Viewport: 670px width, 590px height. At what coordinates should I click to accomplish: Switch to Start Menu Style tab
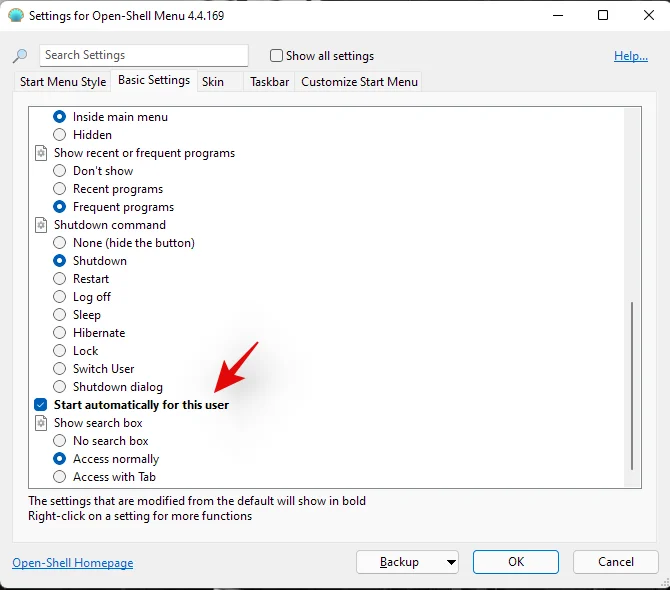click(63, 82)
